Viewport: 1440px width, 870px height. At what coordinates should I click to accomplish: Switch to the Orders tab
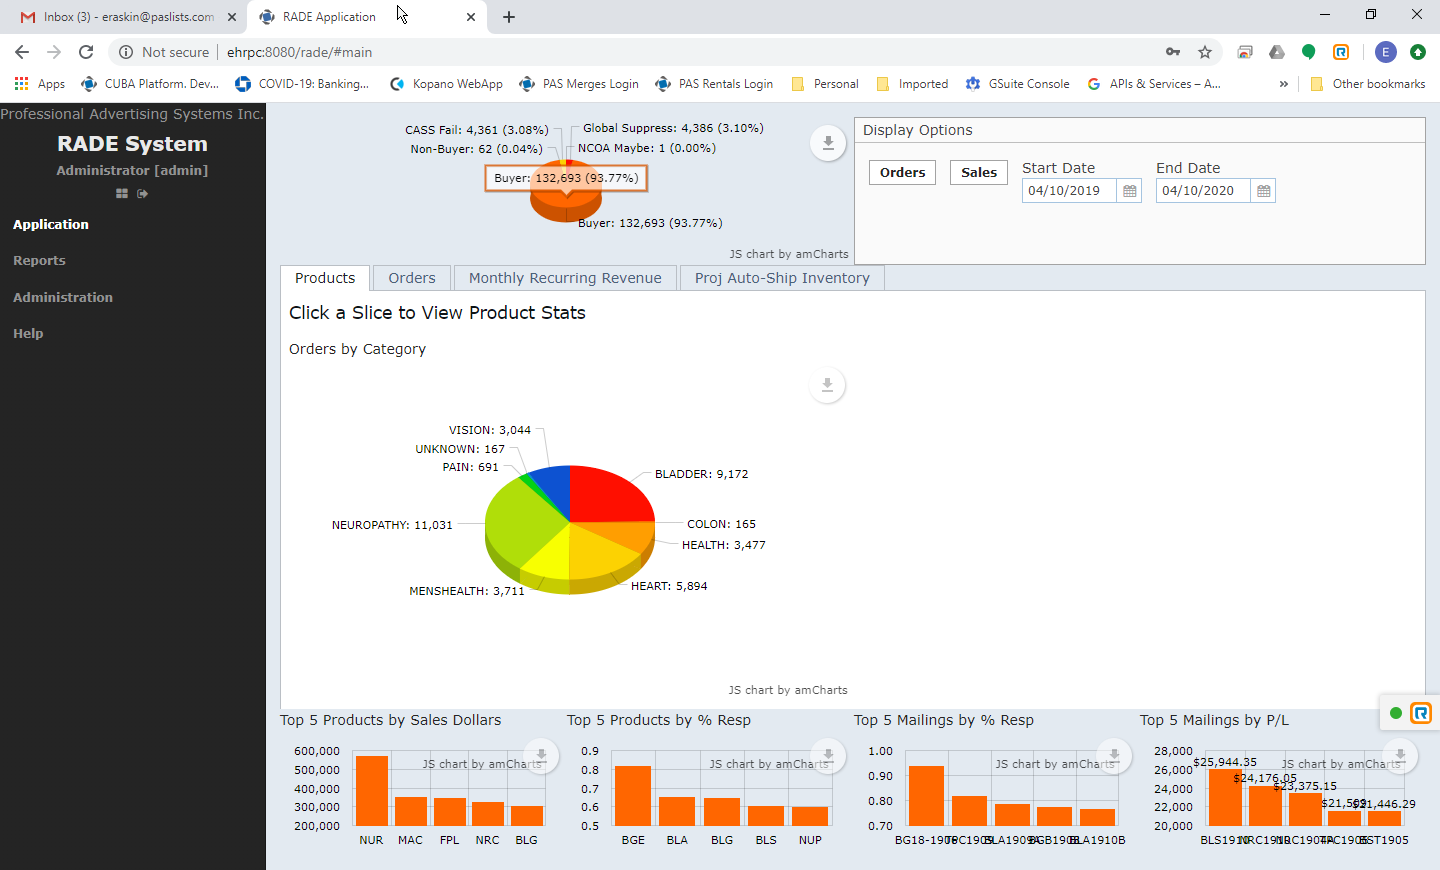[x=412, y=278]
